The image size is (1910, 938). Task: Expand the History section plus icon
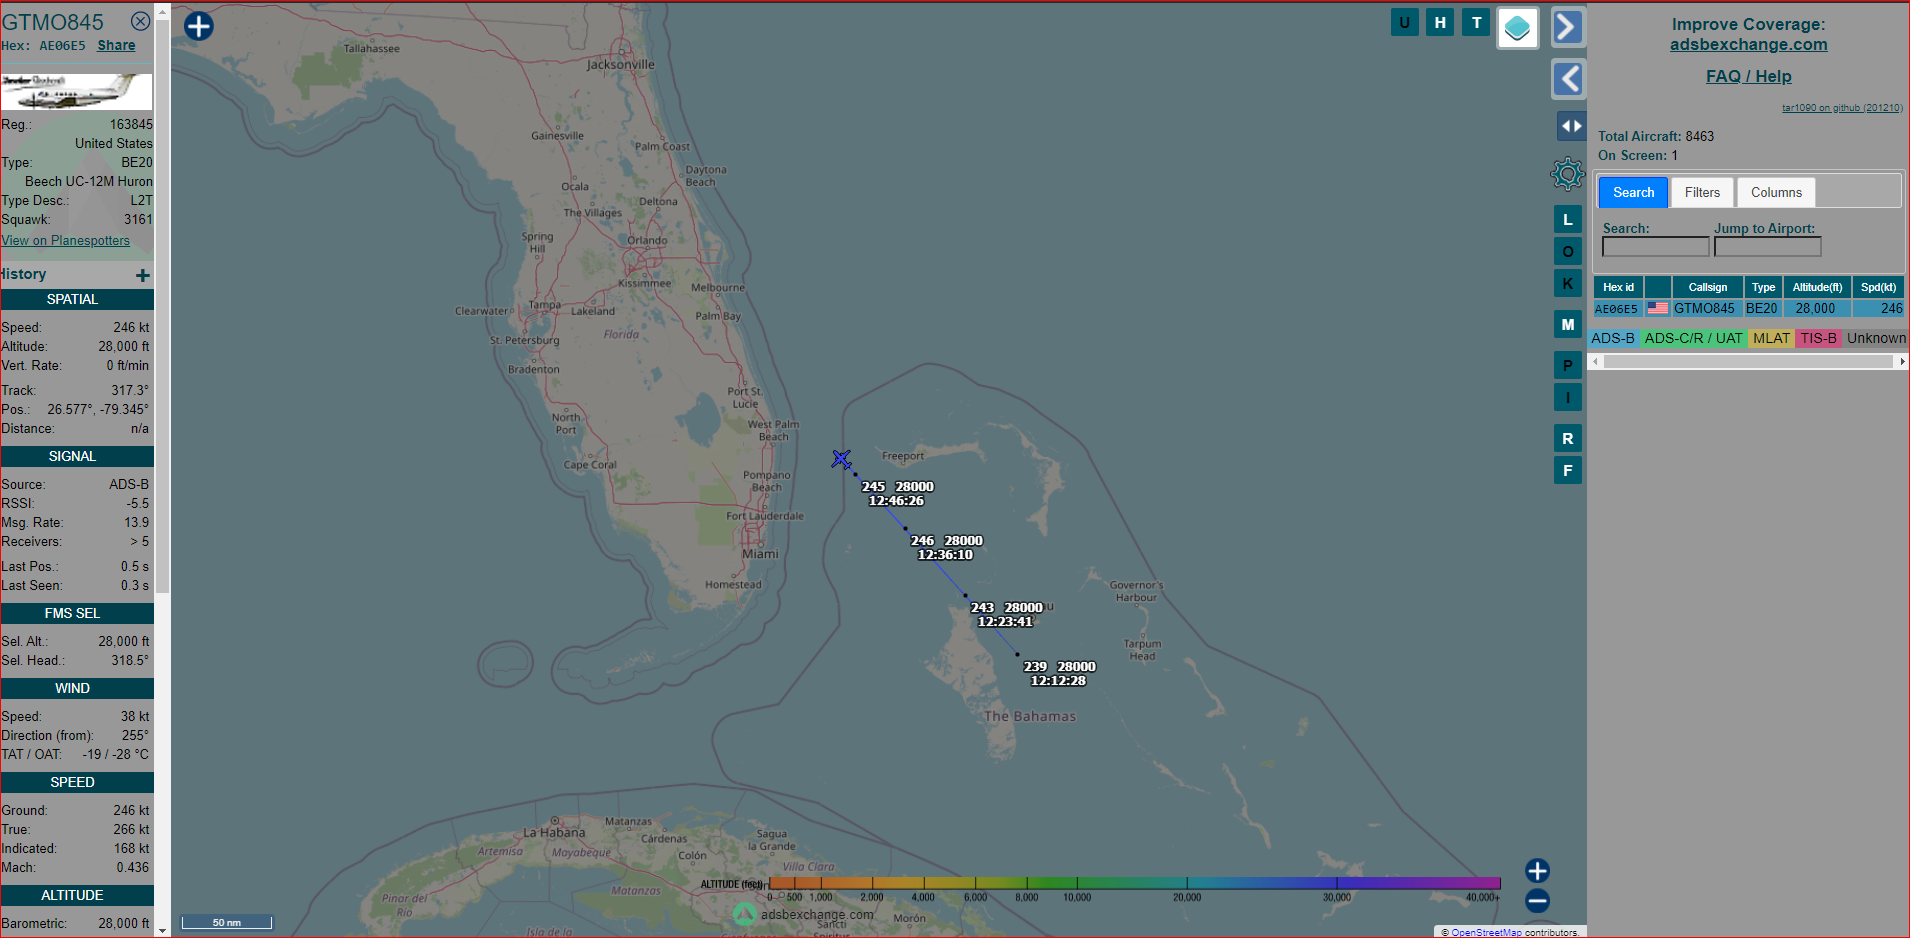[x=143, y=275]
